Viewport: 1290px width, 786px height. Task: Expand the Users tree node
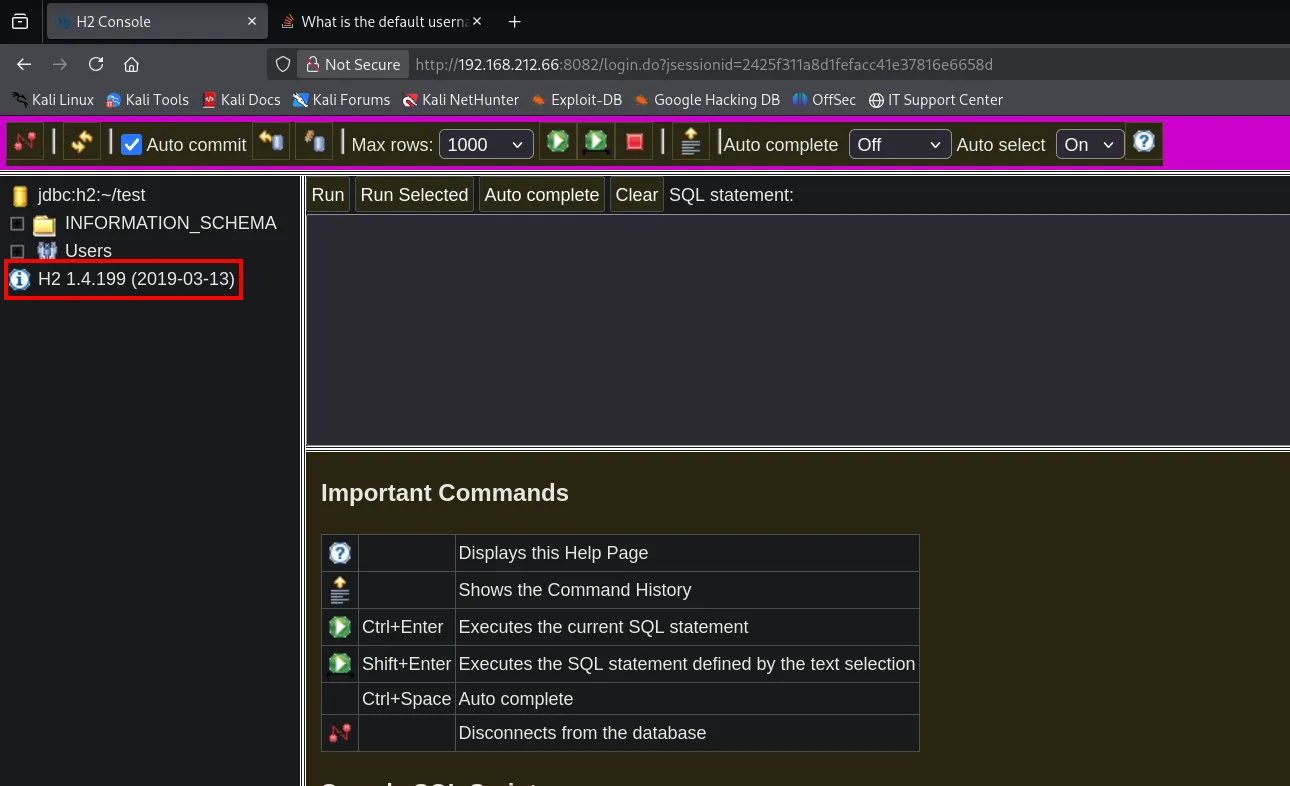pyautogui.click(x=17, y=251)
